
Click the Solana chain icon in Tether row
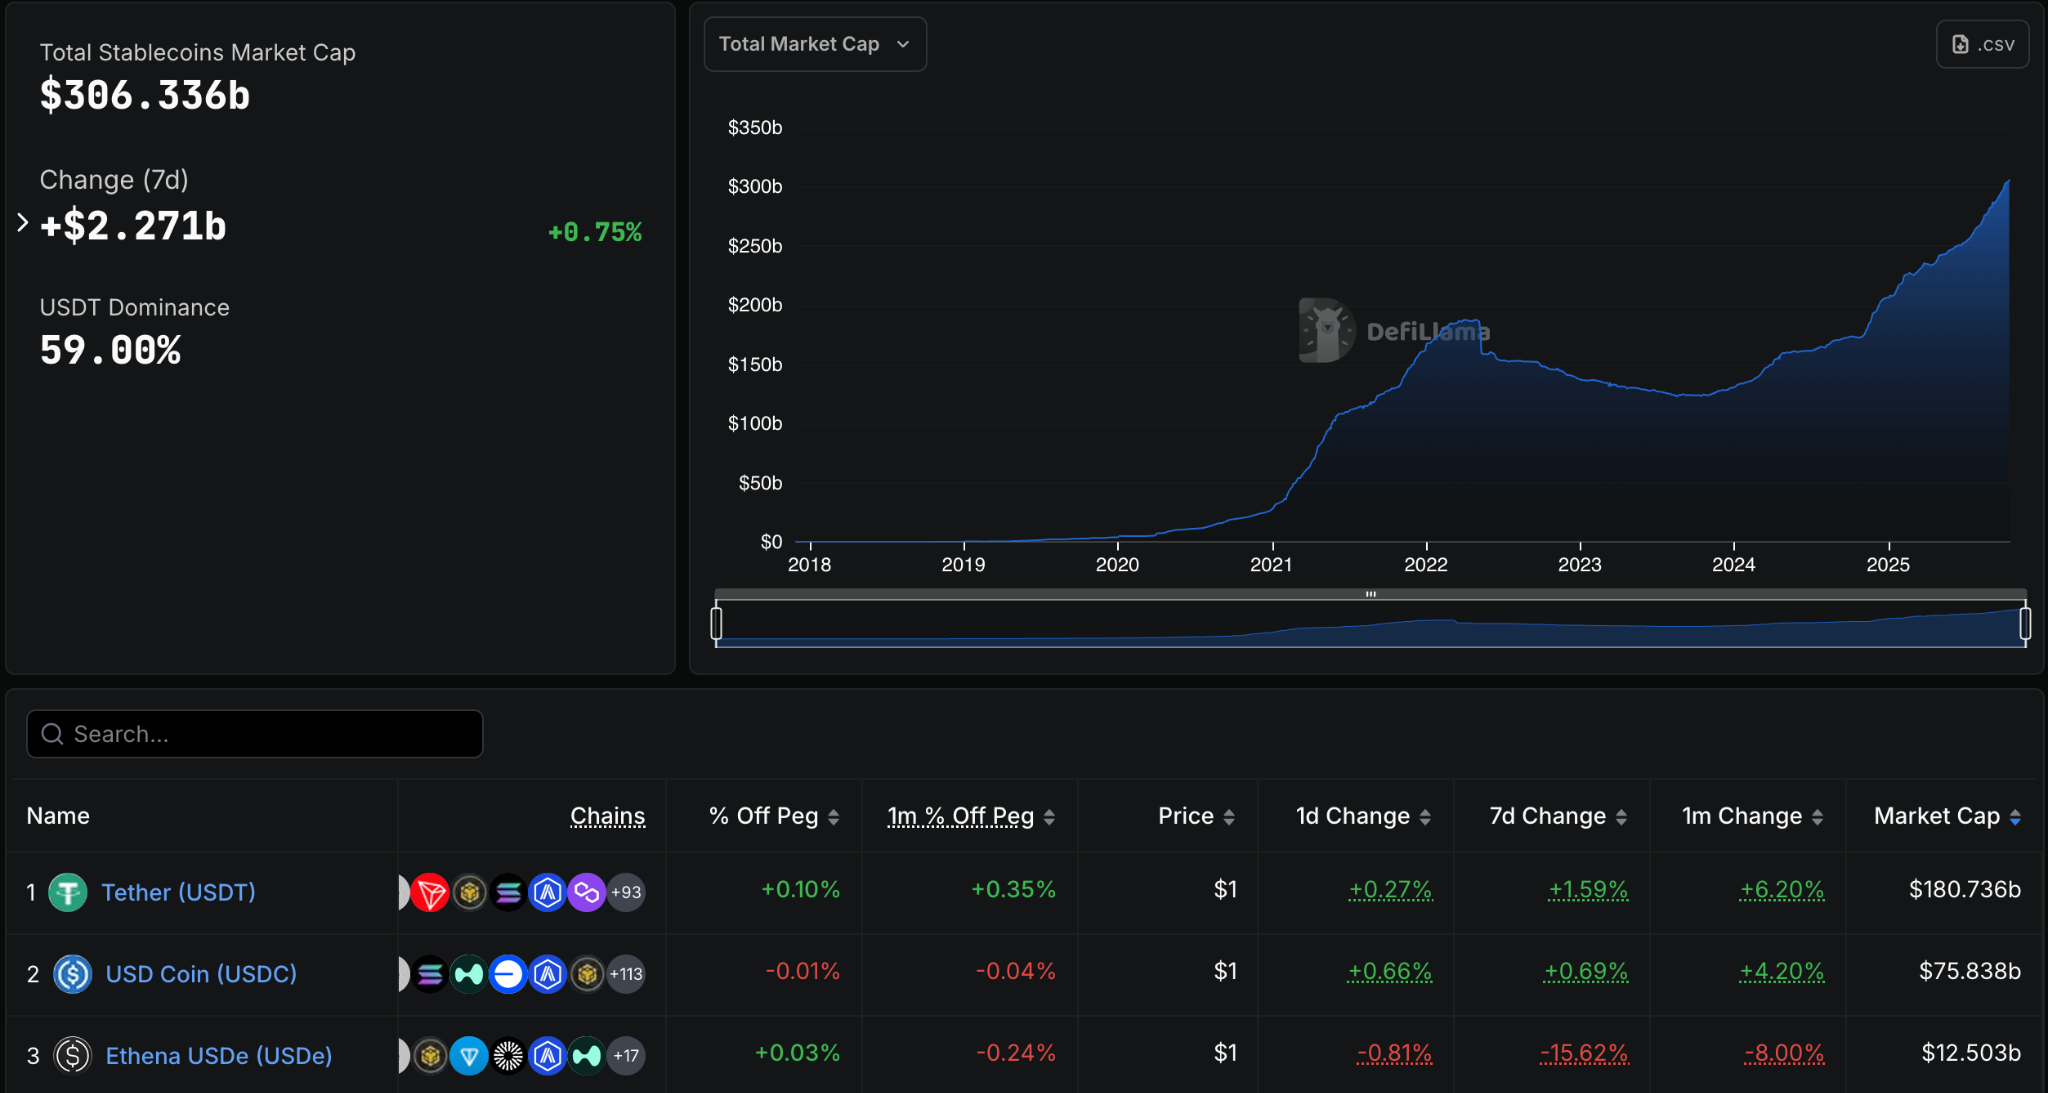(x=508, y=892)
